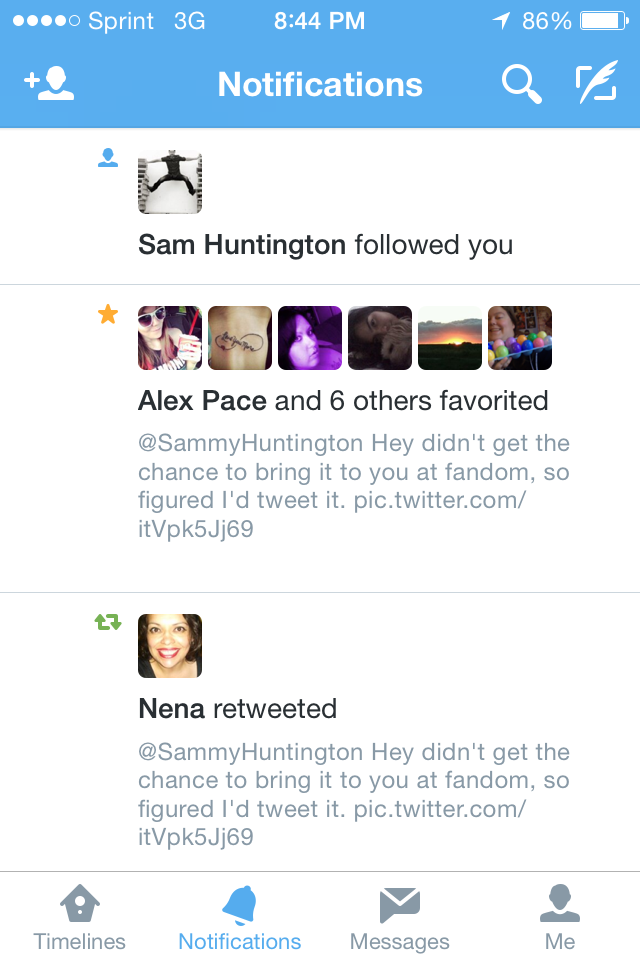Open Alex Pace's name link
This screenshot has width=640, height=960.
pos(202,401)
